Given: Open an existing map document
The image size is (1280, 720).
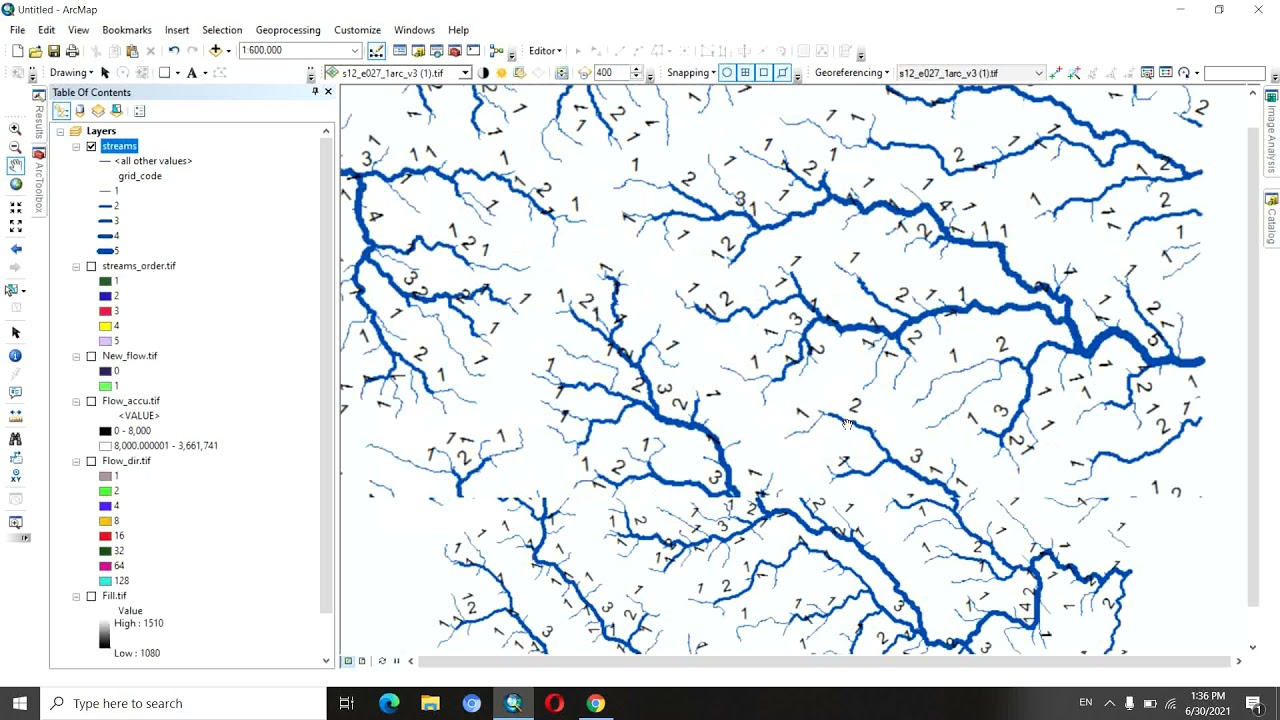Looking at the screenshot, I should pos(36,51).
